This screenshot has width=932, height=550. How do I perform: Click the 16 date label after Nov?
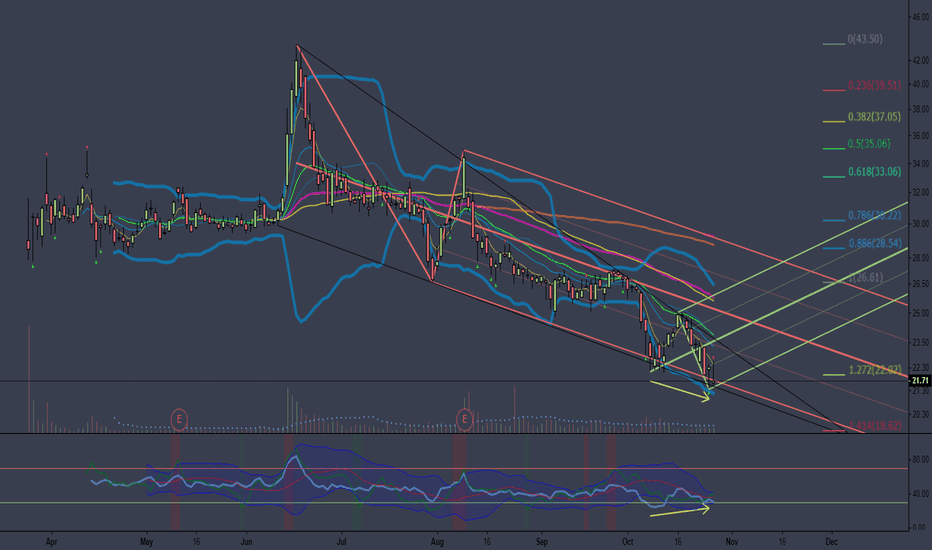point(782,542)
